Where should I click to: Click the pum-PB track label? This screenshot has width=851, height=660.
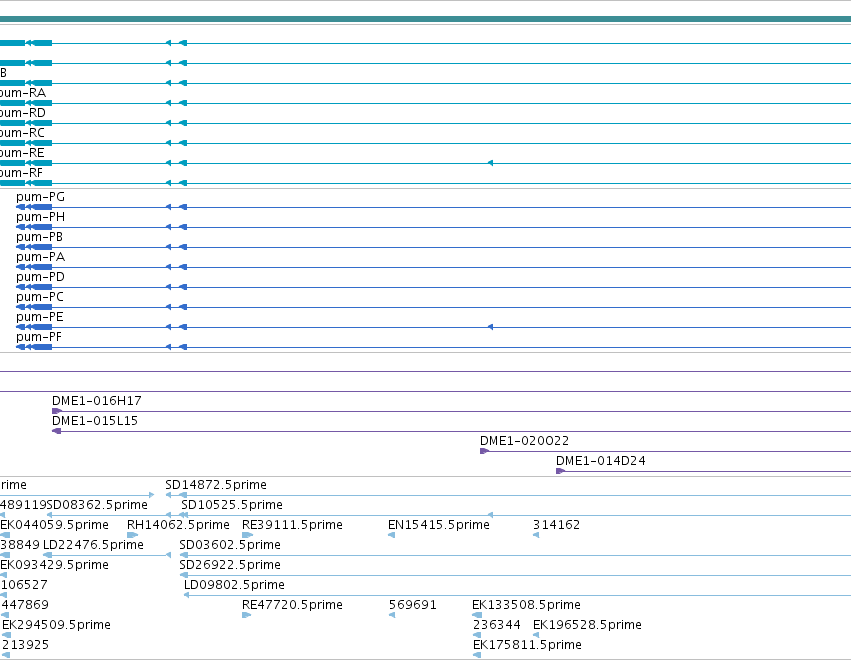[x=39, y=237]
